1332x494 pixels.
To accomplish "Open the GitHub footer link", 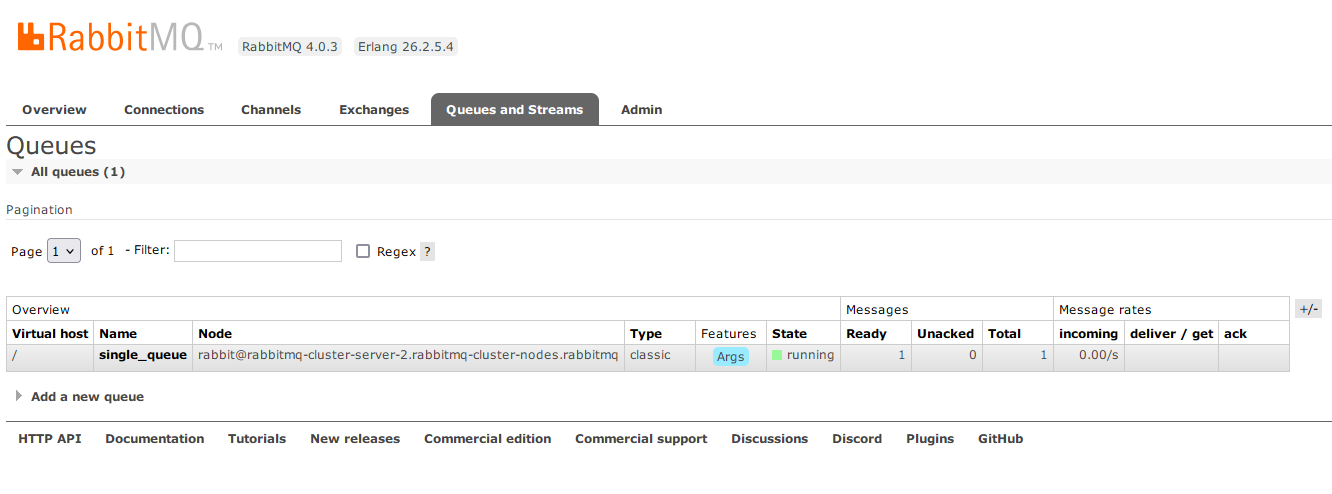I will 1000,439.
